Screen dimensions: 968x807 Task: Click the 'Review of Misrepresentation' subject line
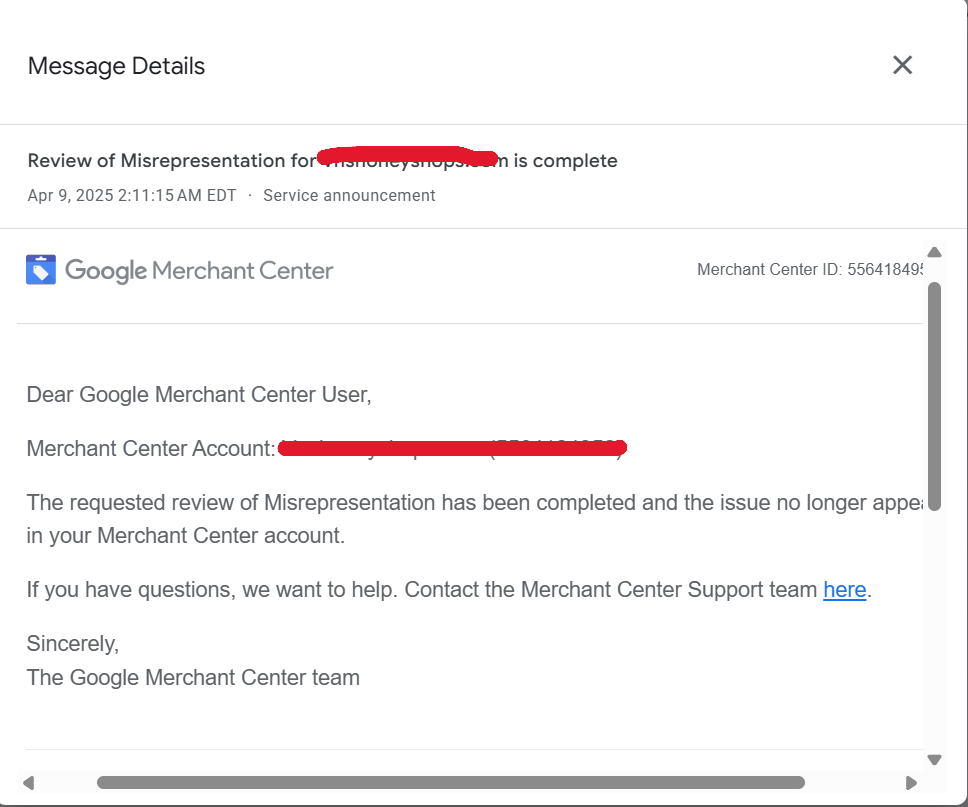[170, 161]
